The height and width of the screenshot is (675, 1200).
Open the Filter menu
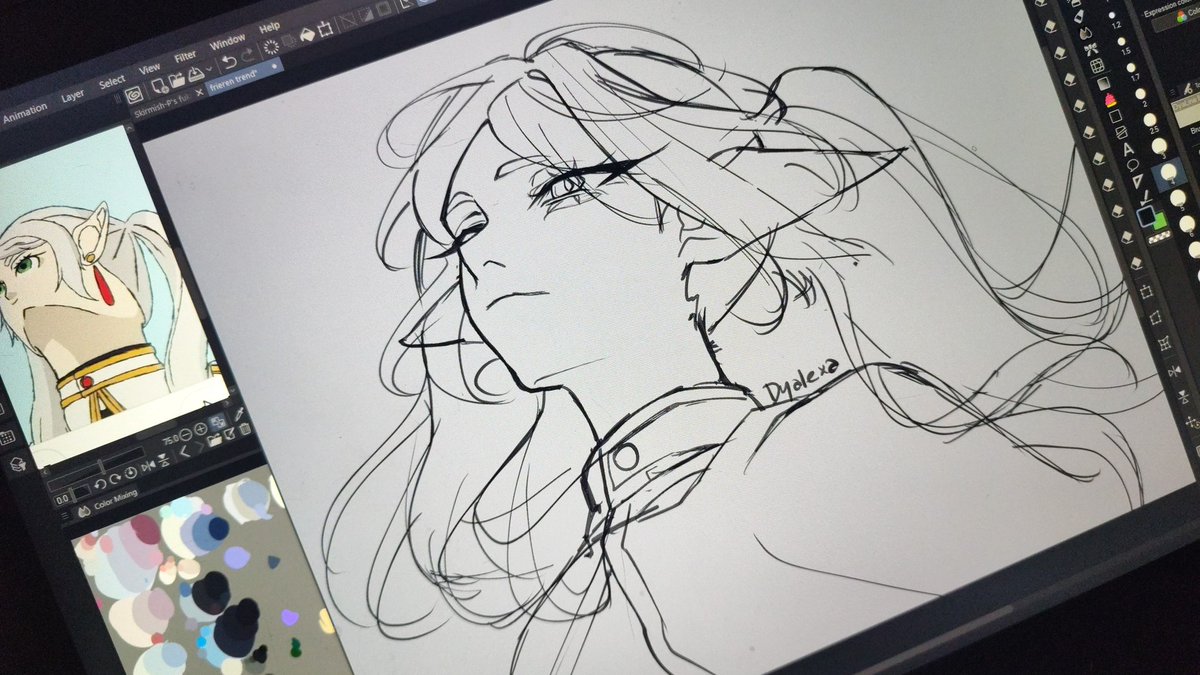[x=185, y=56]
